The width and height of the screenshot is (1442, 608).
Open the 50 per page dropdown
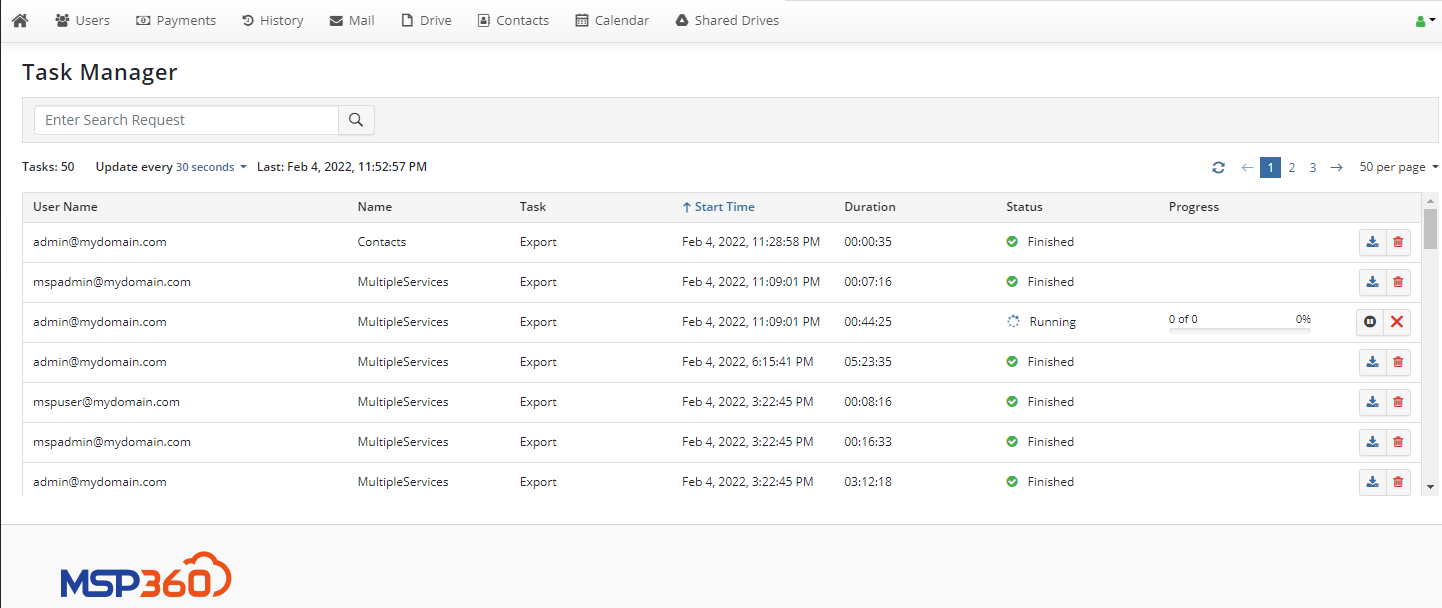[1398, 168]
